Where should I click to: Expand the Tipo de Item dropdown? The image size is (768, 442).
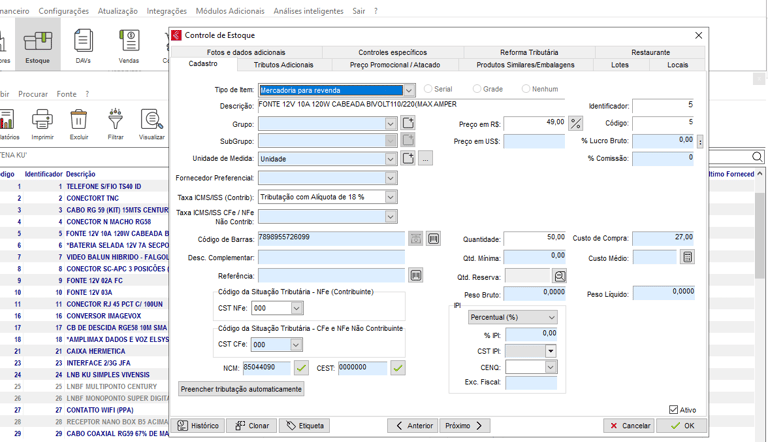(408, 91)
